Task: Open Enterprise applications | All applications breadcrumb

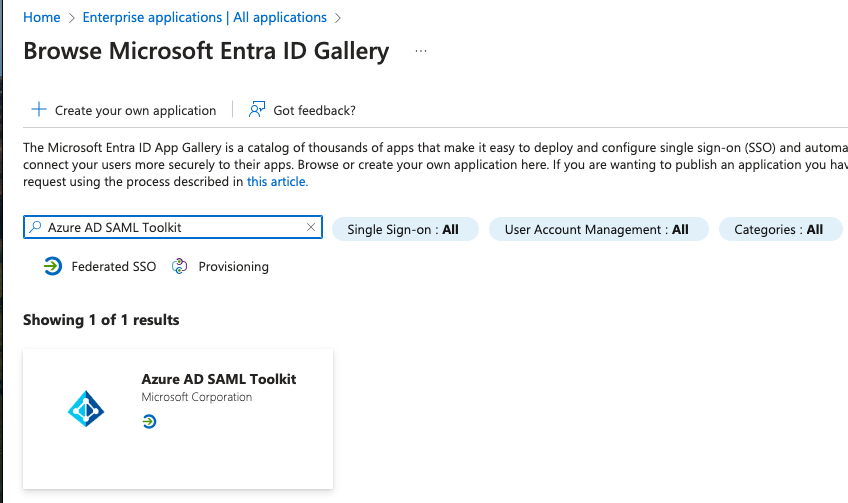Action: coord(204,17)
